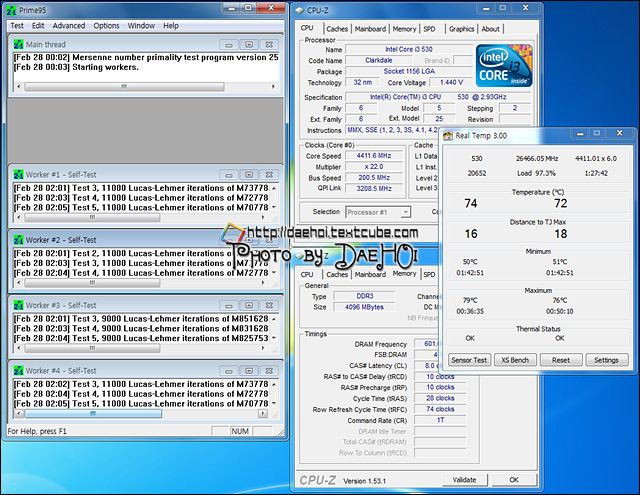Image resolution: width=640 pixels, height=495 pixels.
Task: Click Worker #1 horizontal scrollbar thumb
Action: (x=92, y=218)
